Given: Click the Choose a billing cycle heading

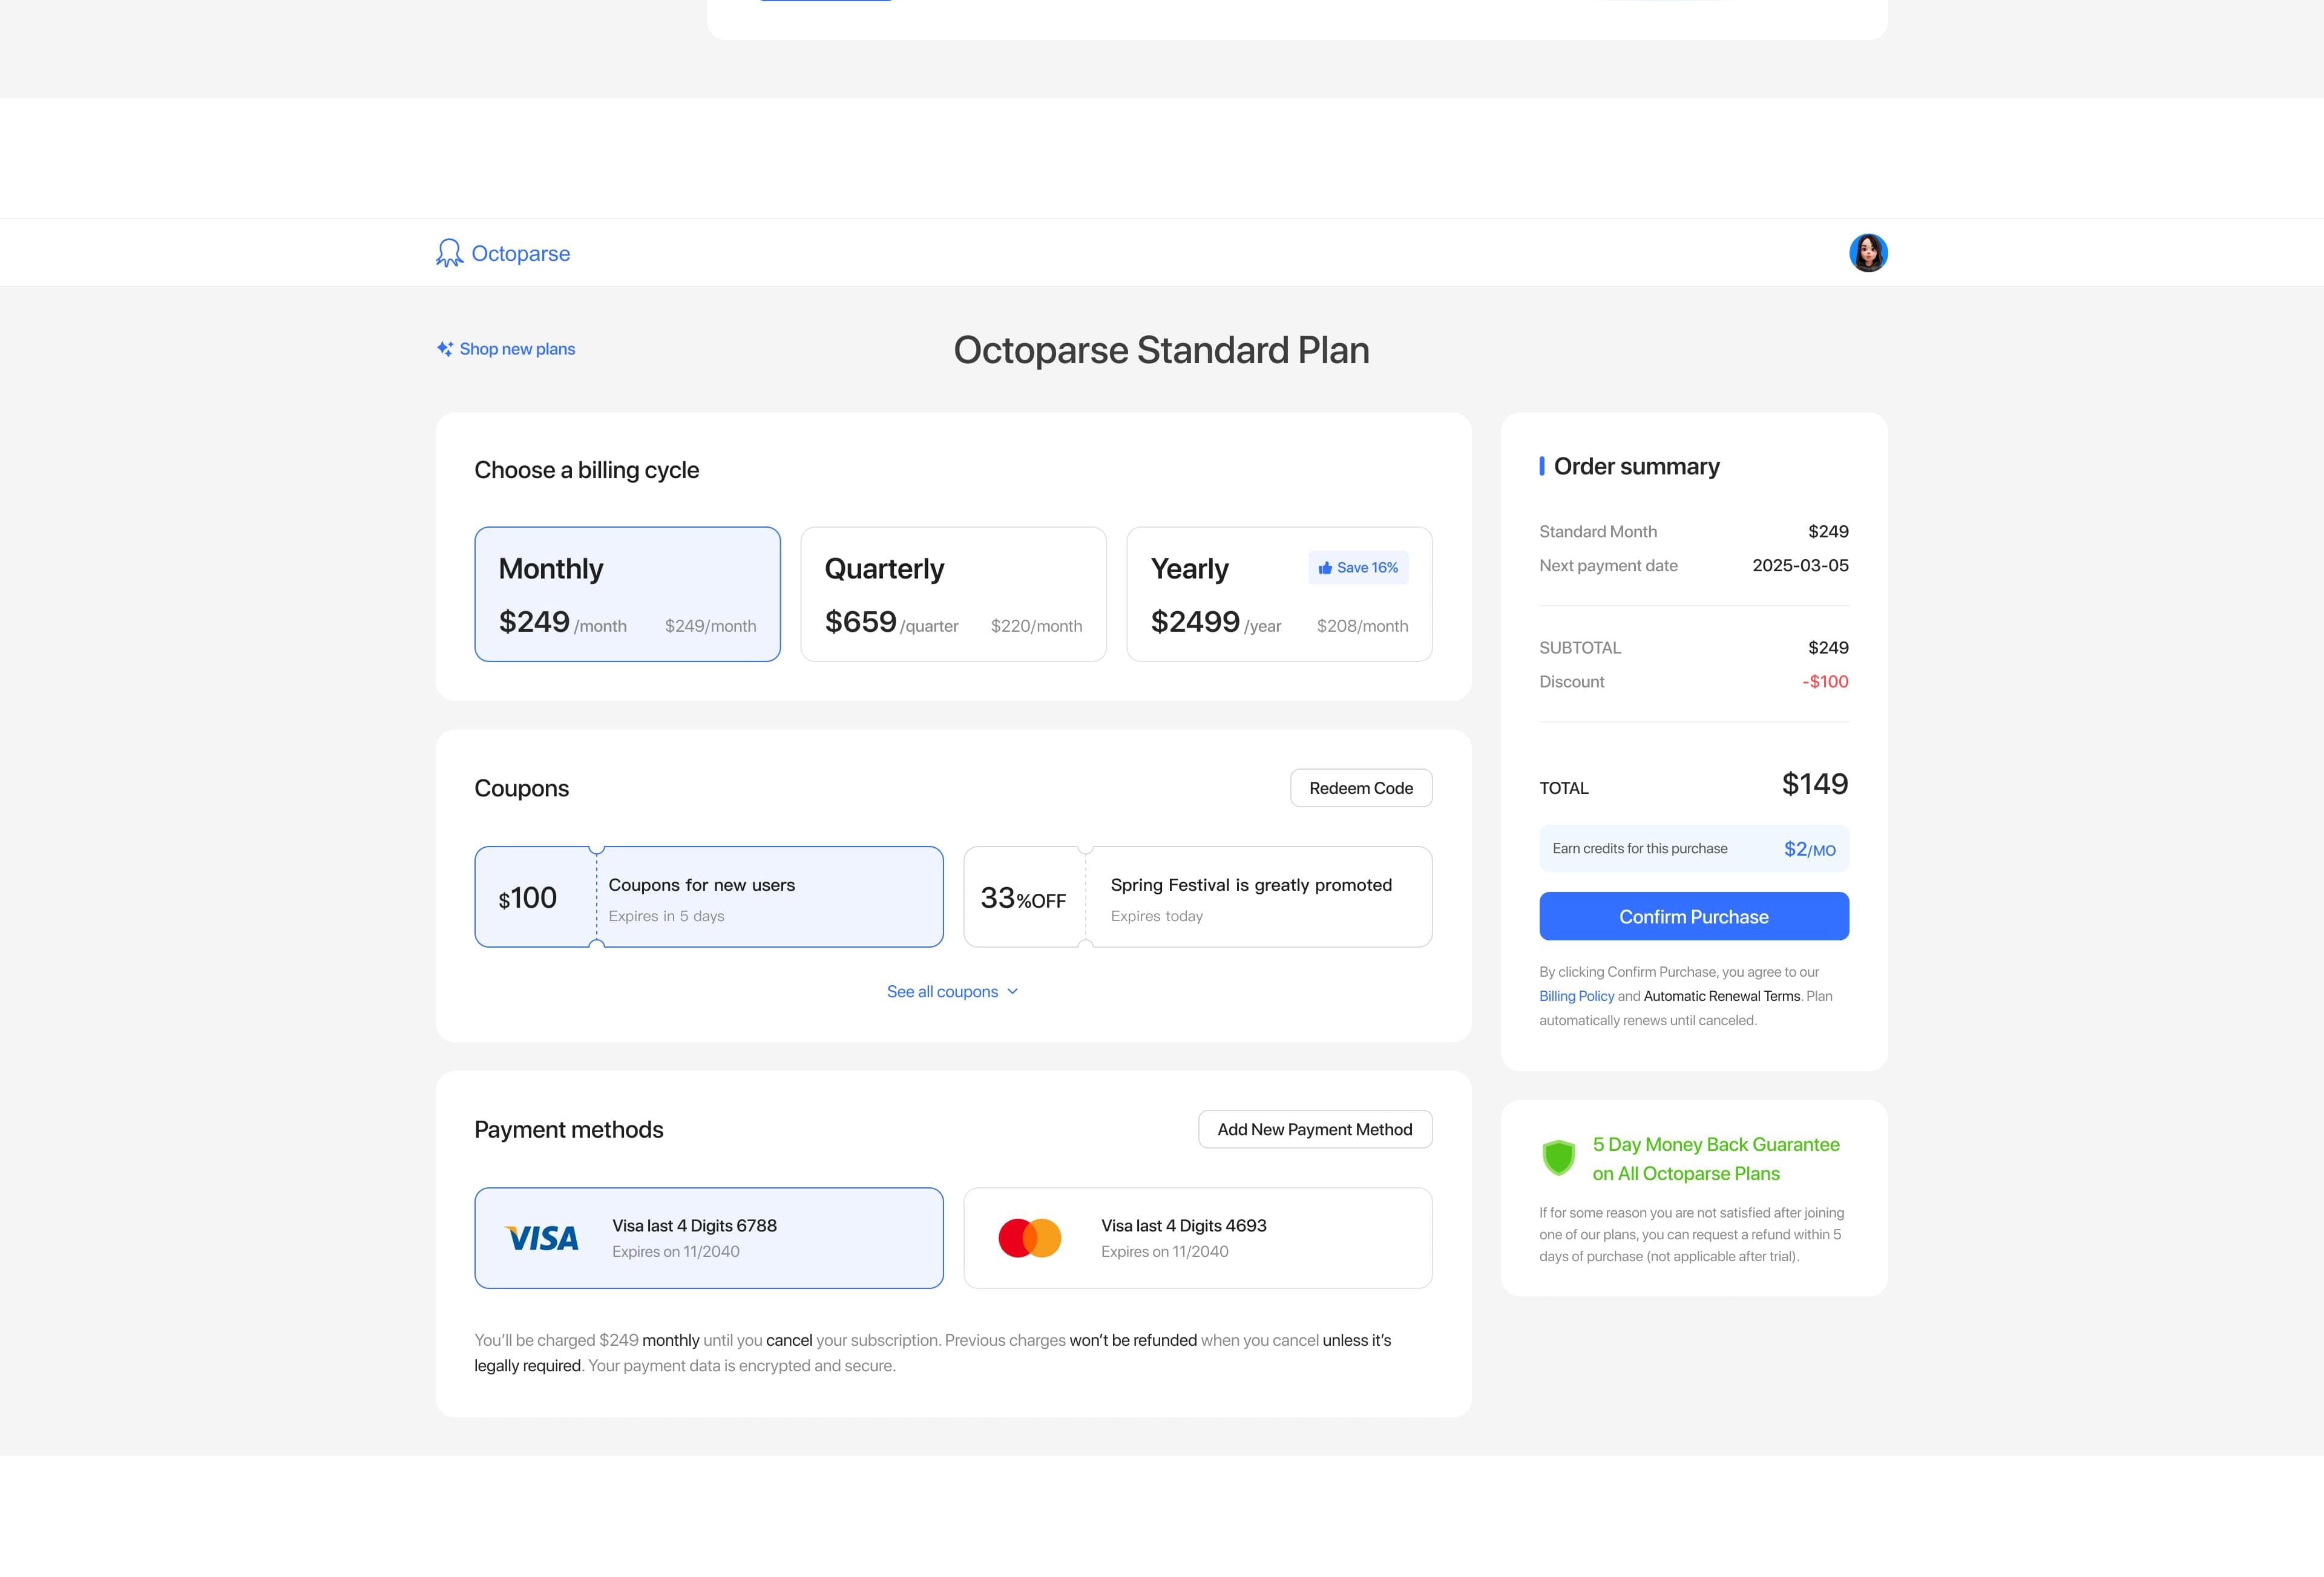Looking at the screenshot, I should [x=587, y=470].
